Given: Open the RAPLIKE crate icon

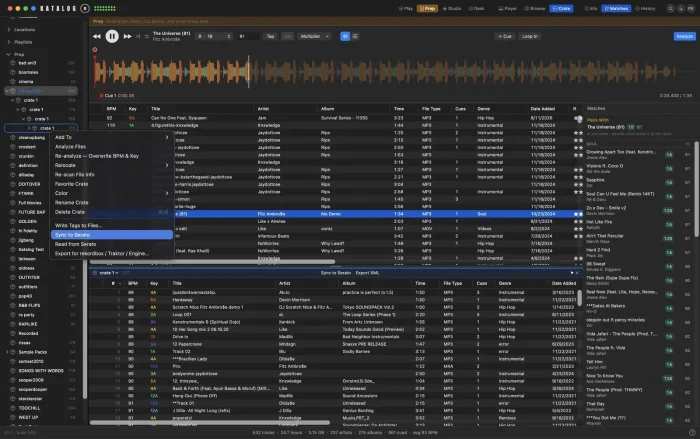Looking at the screenshot, I should [x=13, y=324].
